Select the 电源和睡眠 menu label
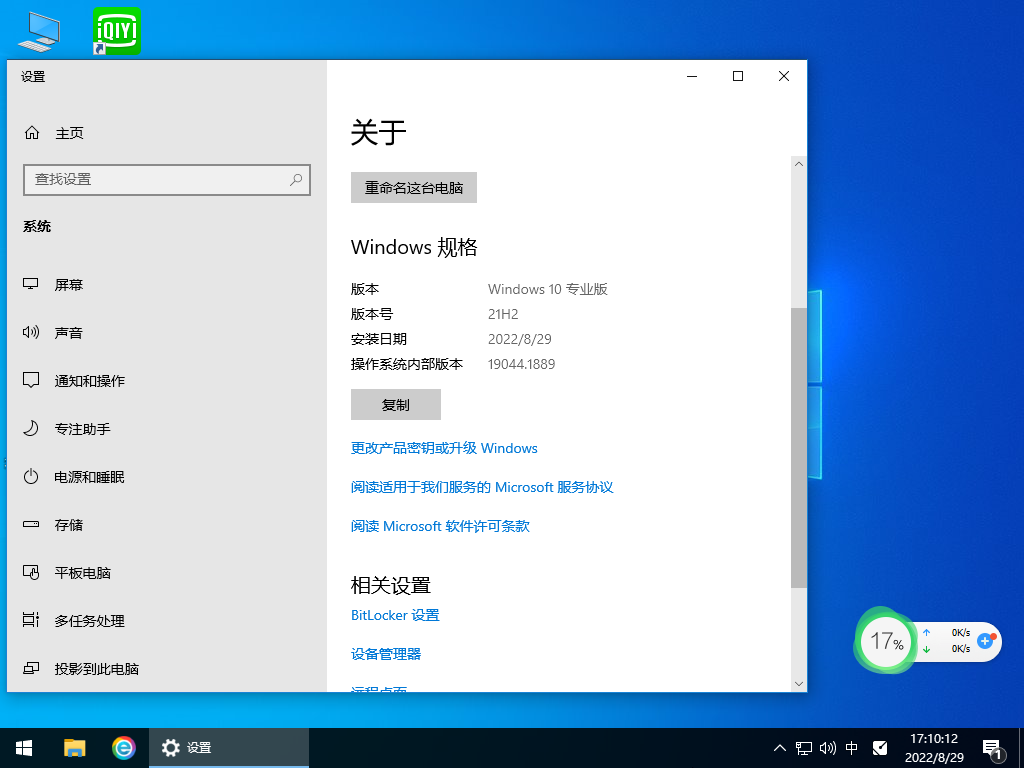Screen dimensions: 1024x768 pyautogui.click(x=89, y=477)
